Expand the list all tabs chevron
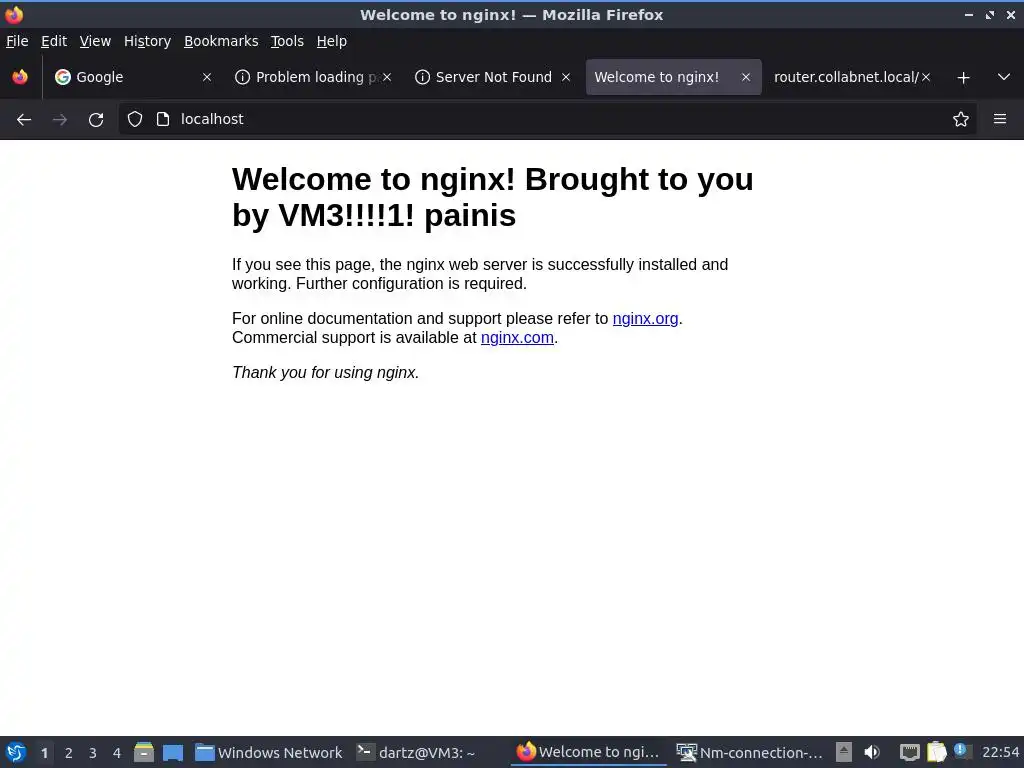This screenshot has height=768, width=1024. (1004, 77)
